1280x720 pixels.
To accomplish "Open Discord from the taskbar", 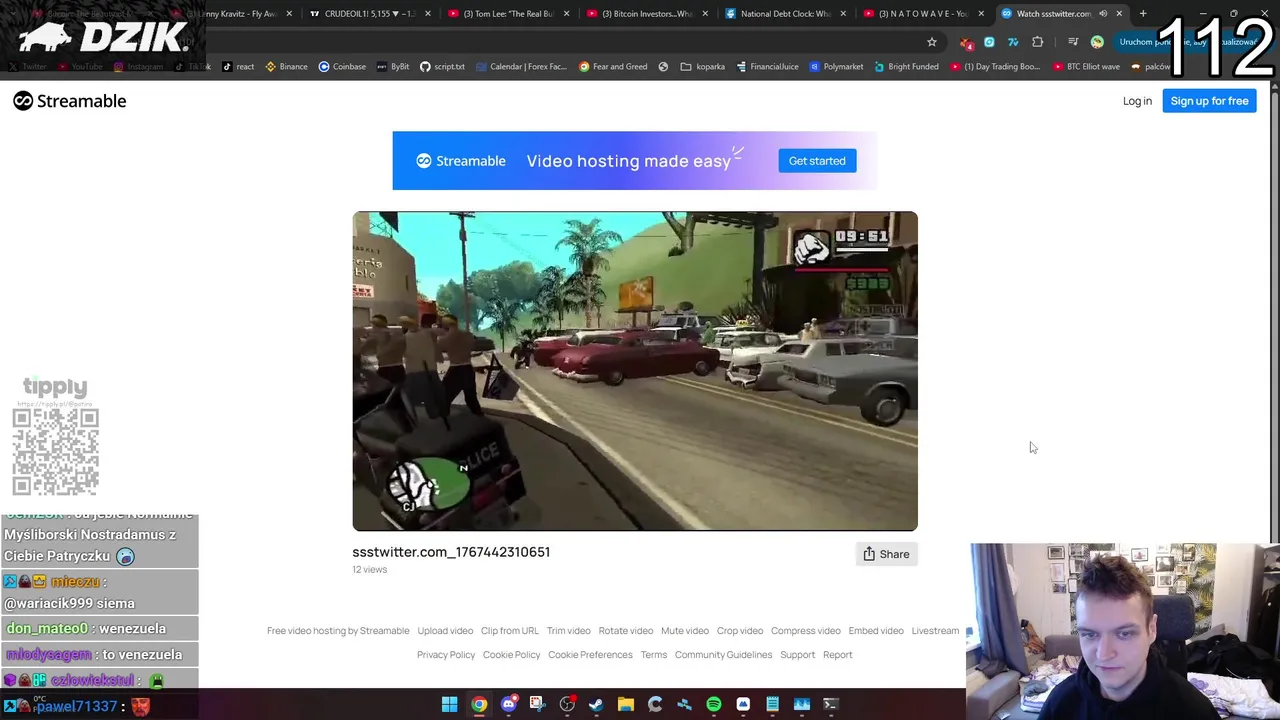I will 509,704.
